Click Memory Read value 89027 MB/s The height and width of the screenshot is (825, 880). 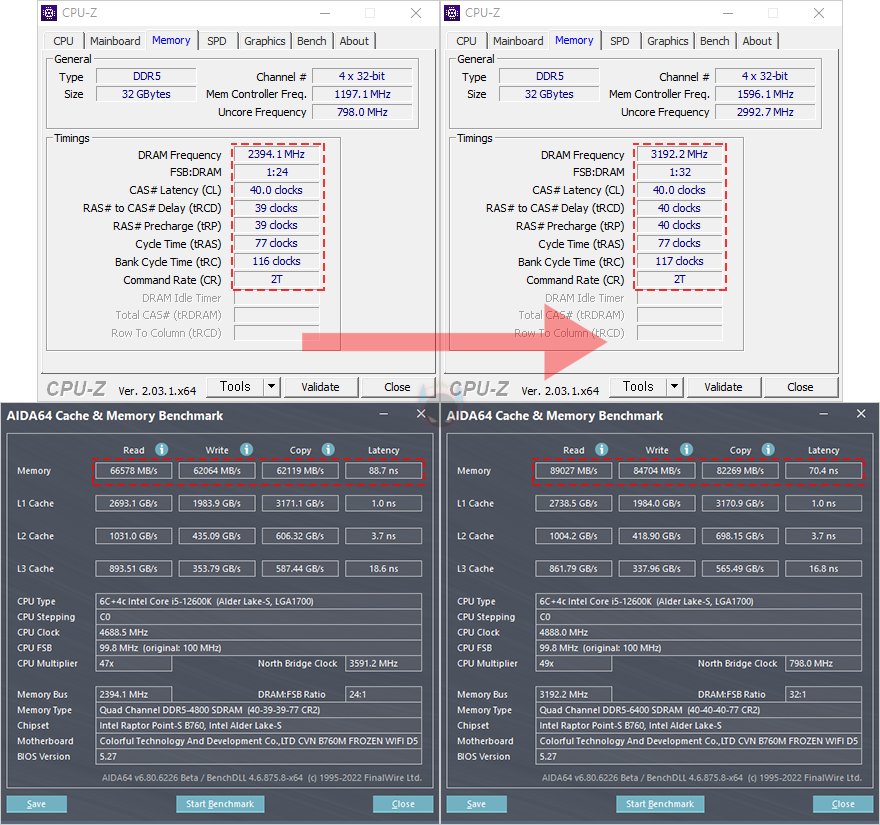tap(574, 470)
